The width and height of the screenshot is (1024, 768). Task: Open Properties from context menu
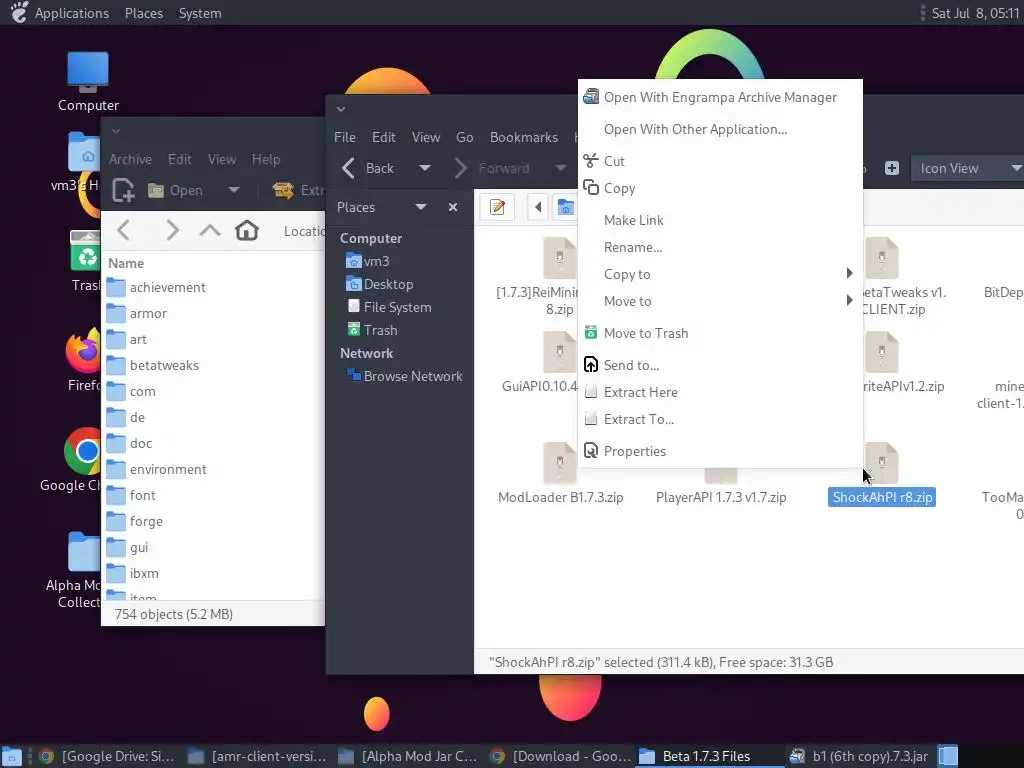coord(720,451)
